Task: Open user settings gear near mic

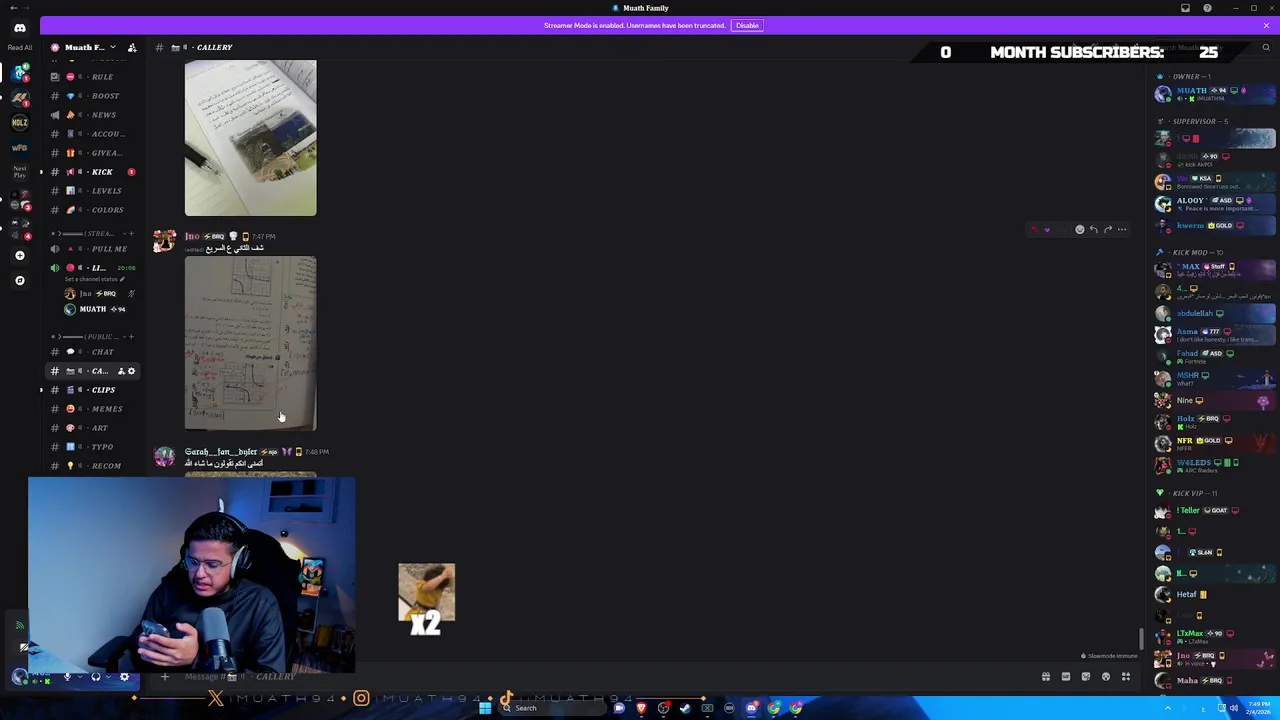Action: click(x=124, y=677)
